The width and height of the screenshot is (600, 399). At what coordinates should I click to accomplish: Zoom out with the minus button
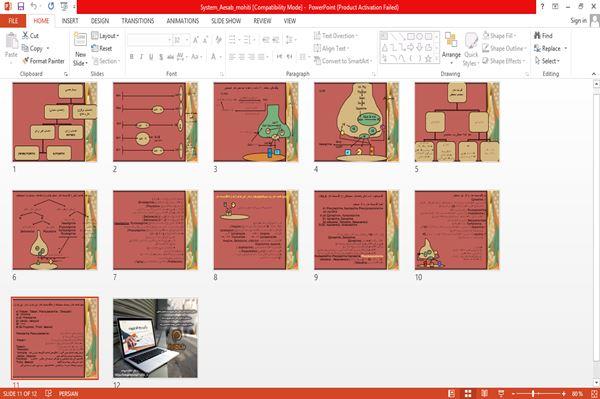[514, 393]
